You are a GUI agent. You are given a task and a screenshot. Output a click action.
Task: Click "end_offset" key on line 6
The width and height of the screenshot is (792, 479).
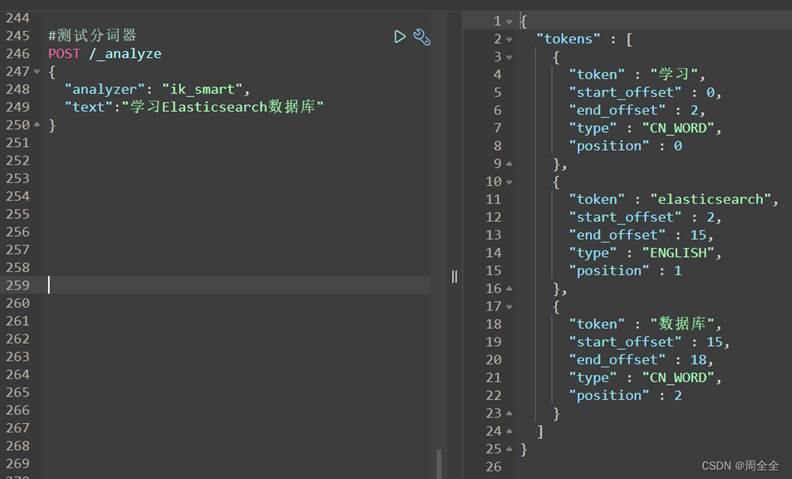tap(617, 110)
